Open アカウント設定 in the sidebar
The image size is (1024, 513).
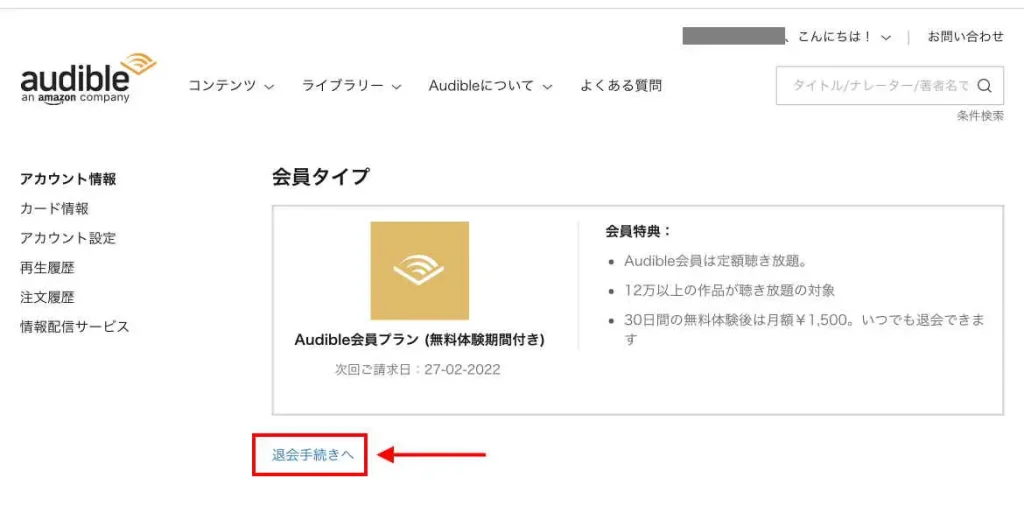pos(68,238)
